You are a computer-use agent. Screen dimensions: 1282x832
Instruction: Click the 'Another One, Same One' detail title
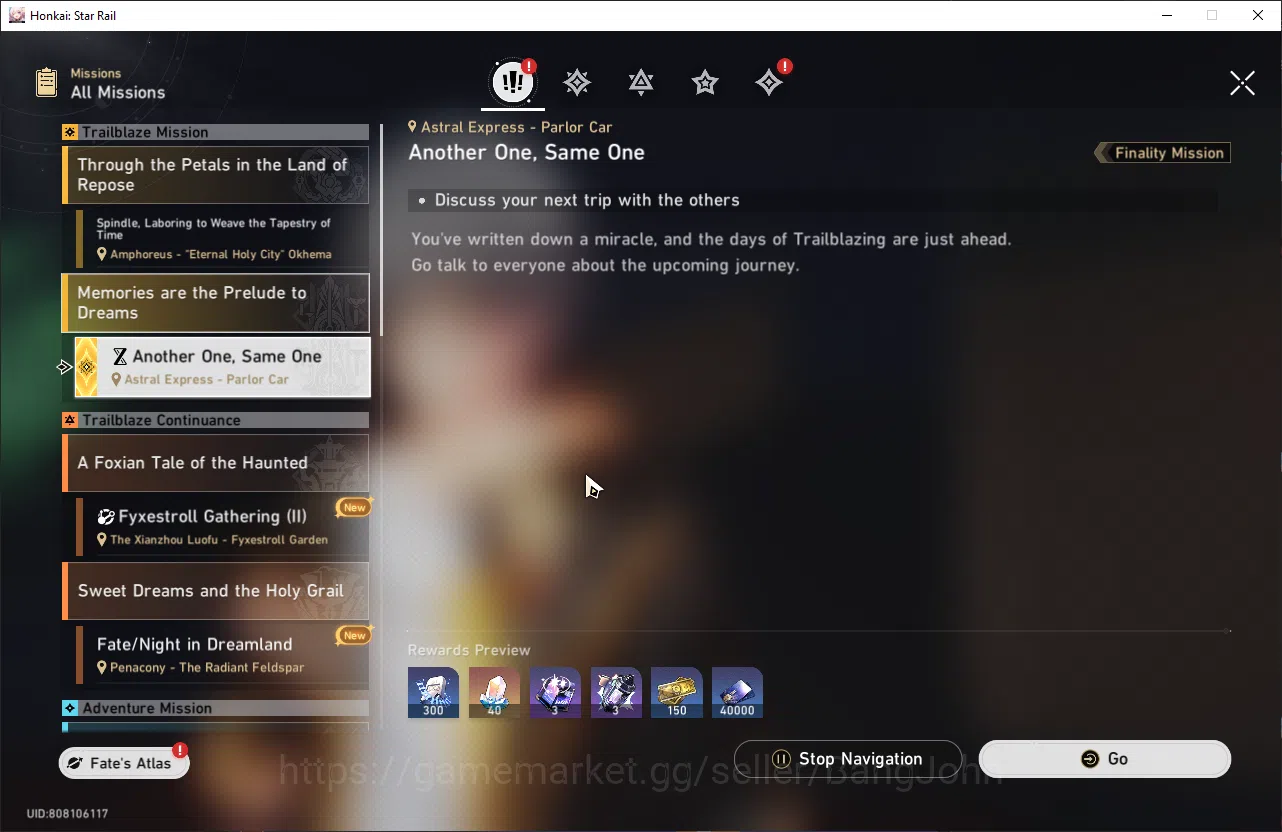pos(526,153)
